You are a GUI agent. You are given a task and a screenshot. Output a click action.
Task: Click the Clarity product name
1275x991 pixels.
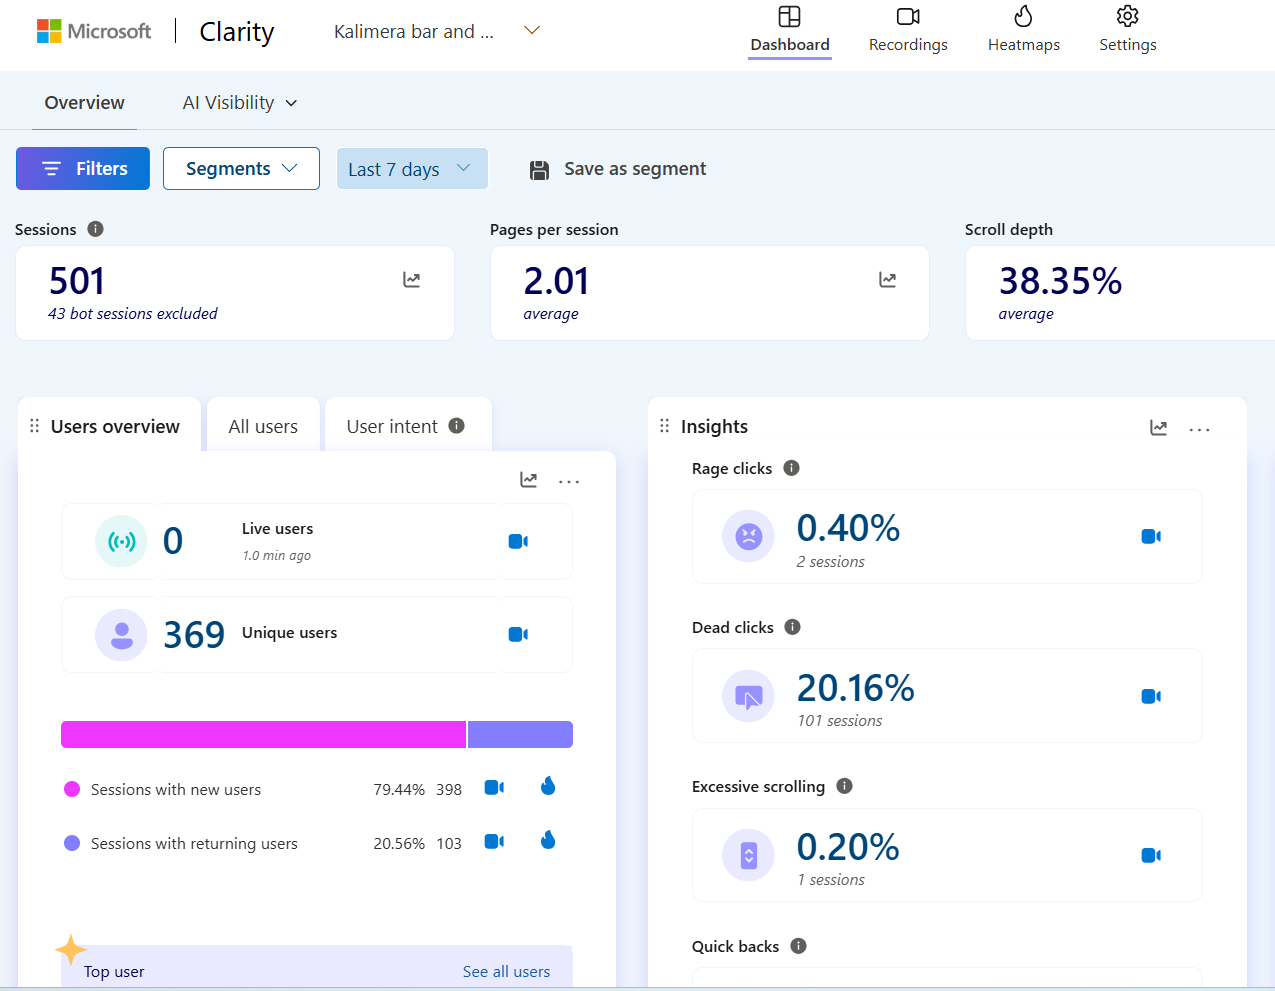click(237, 32)
